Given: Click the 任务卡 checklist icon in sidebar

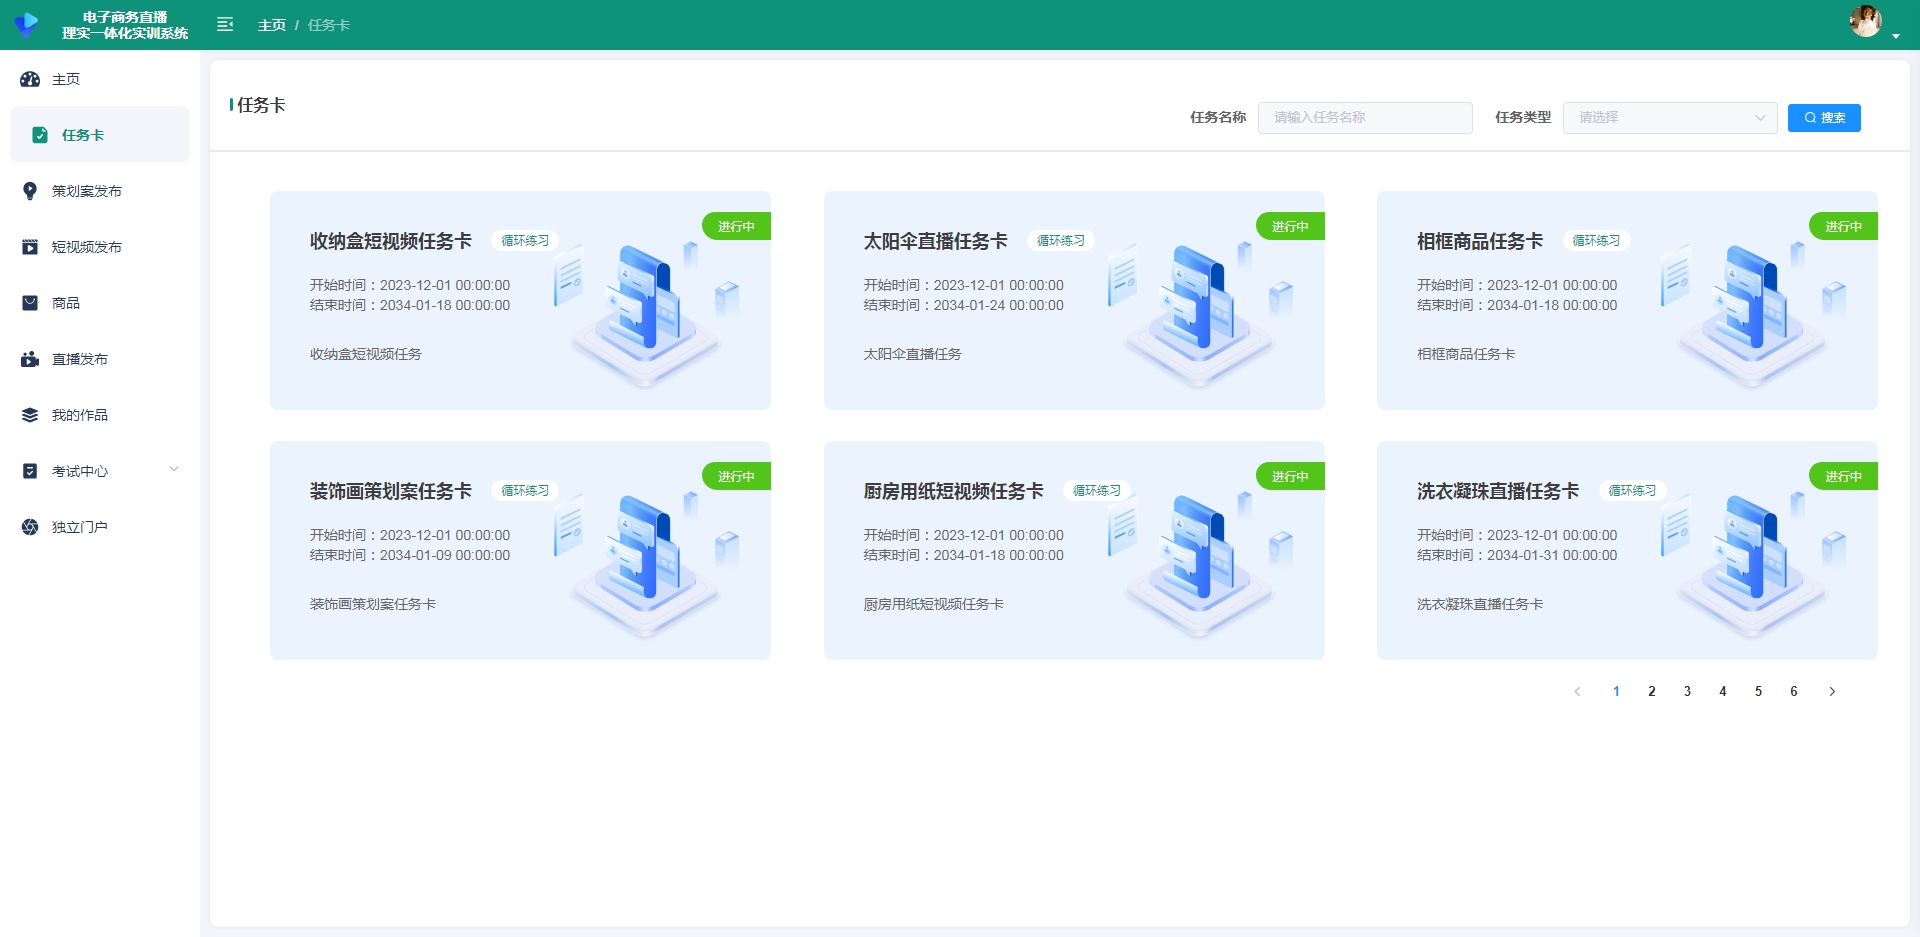Looking at the screenshot, I should tap(40, 135).
